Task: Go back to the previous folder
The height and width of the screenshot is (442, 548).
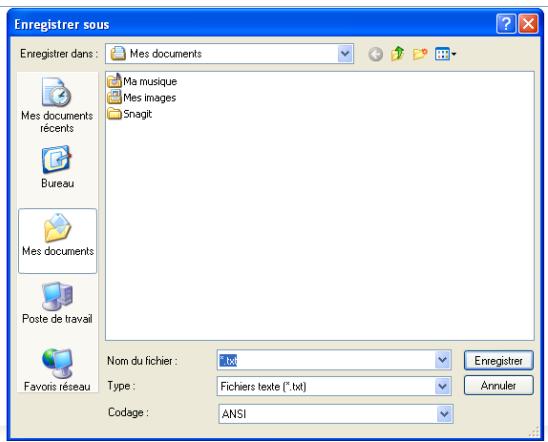Action: (376, 54)
